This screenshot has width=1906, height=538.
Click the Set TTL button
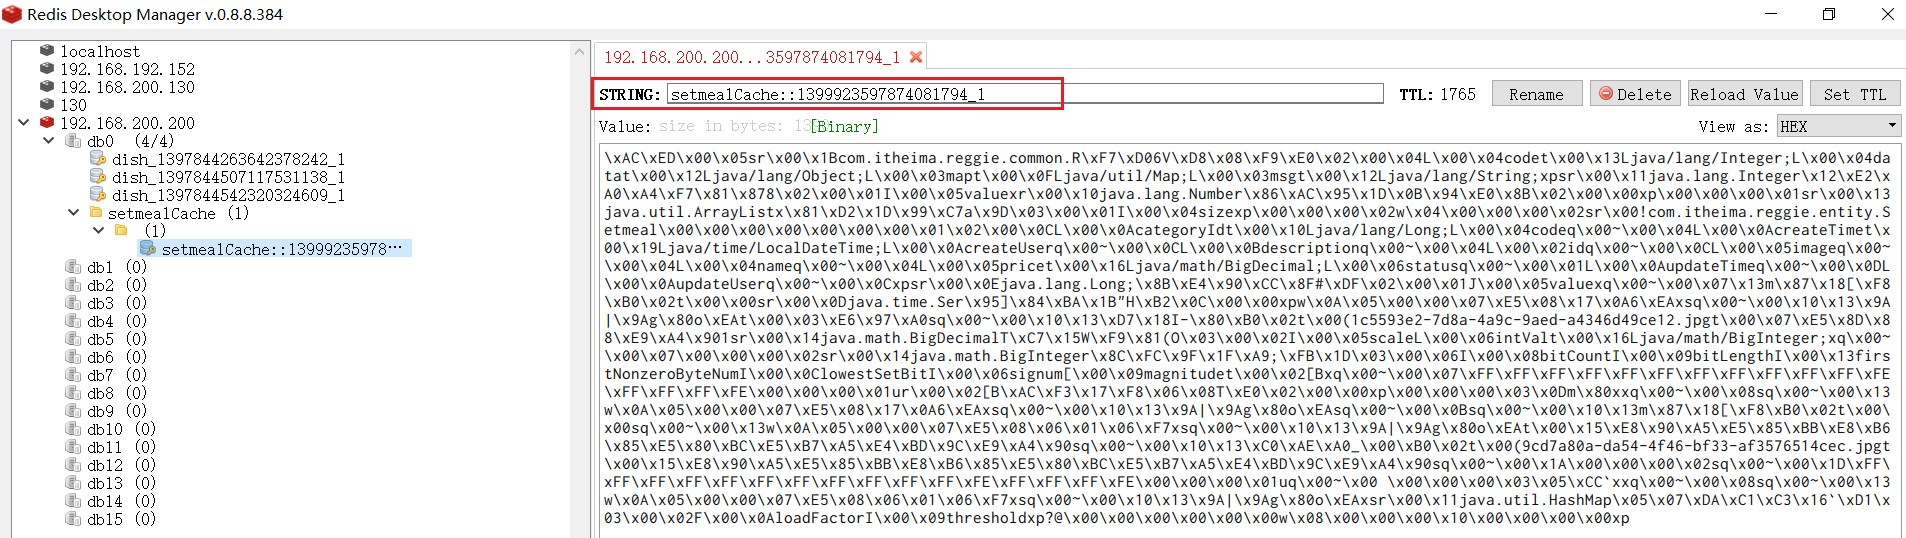pos(1854,94)
